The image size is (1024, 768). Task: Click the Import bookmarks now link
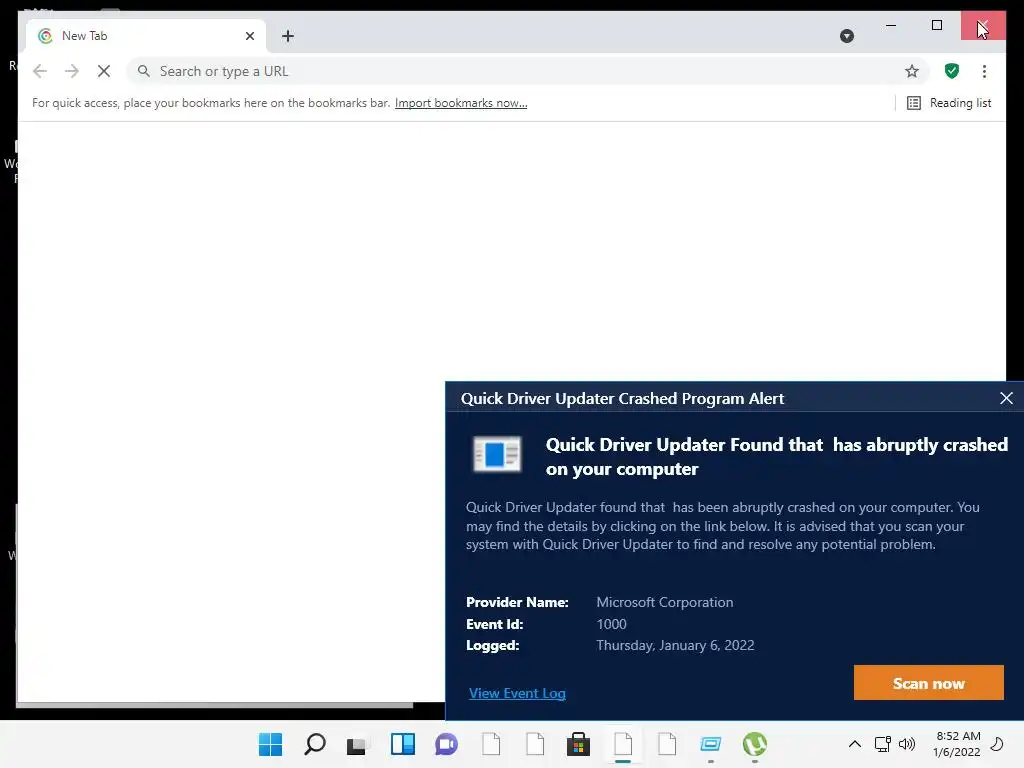tap(460, 103)
